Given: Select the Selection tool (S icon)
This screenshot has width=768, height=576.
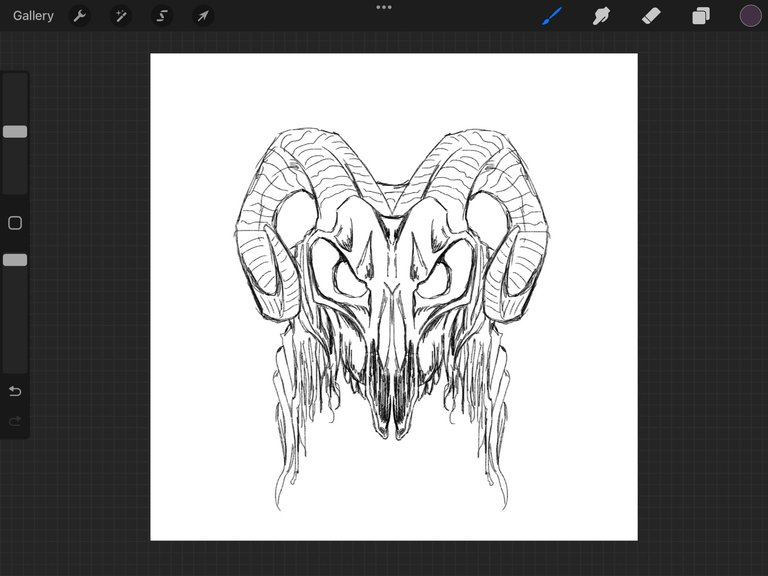Looking at the screenshot, I should click(x=162, y=16).
